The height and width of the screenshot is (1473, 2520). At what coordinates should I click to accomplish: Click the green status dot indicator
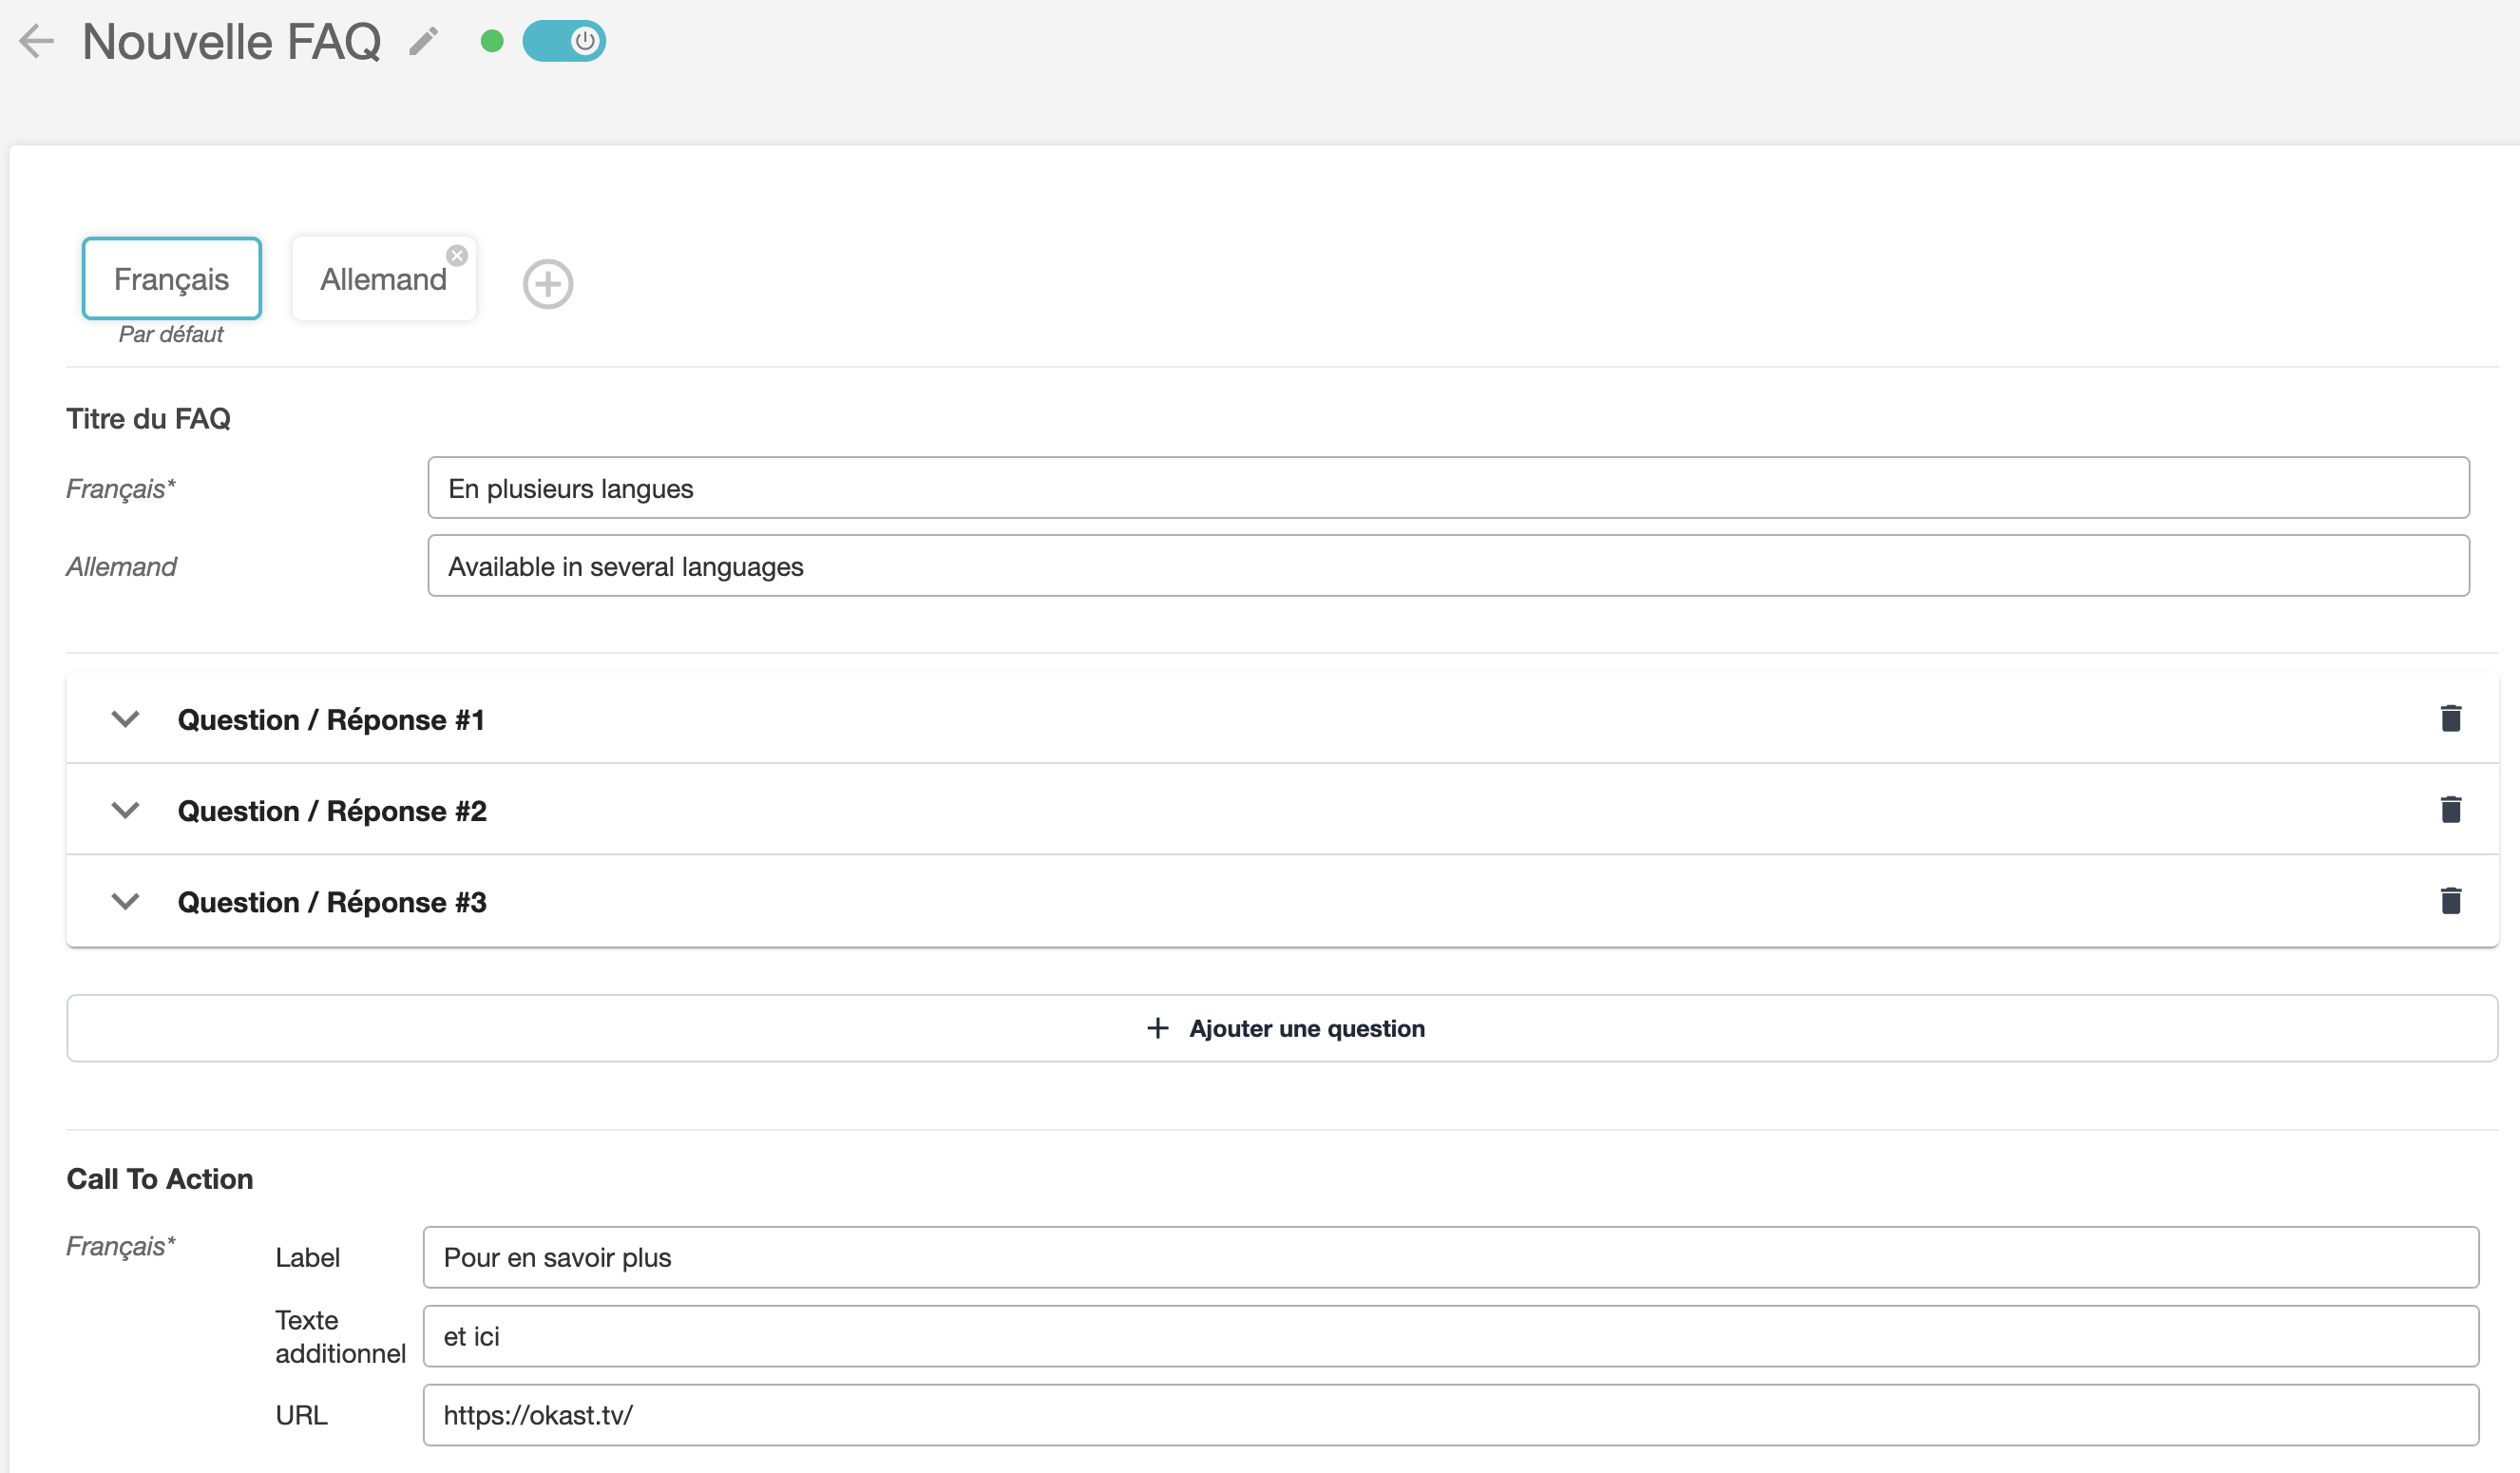pyautogui.click(x=491, y=41)
